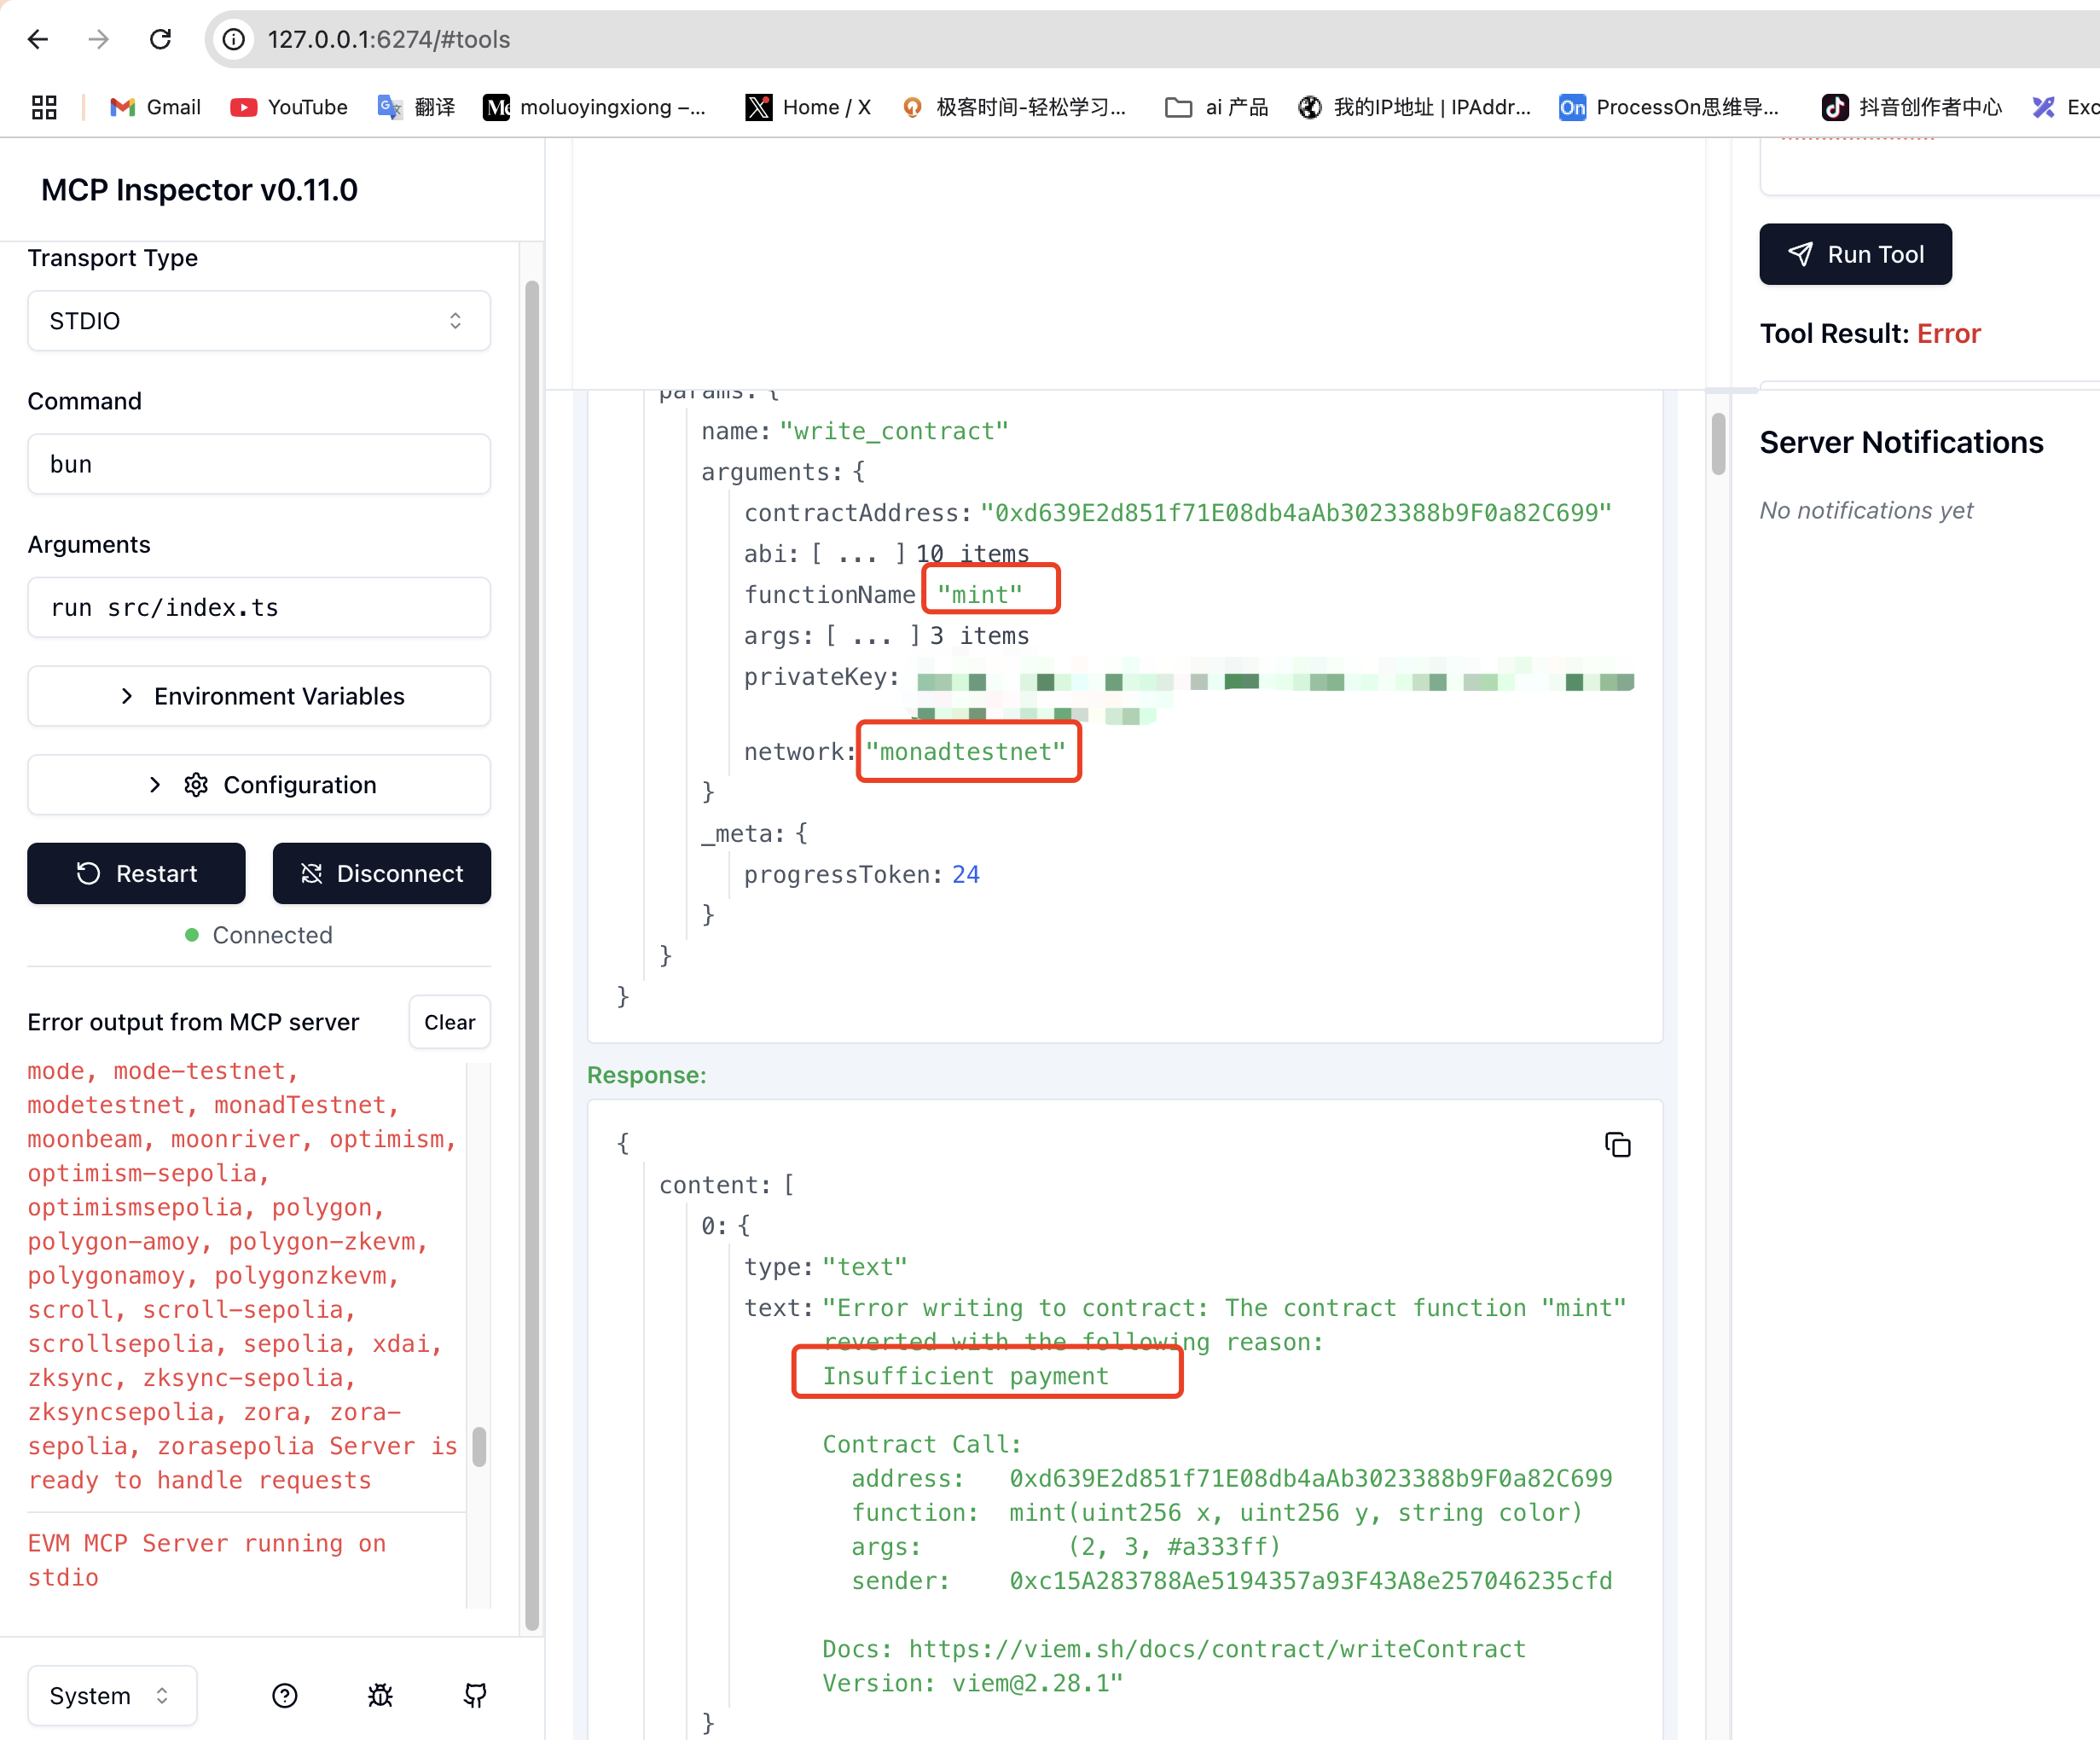The height and width of the screenshot is (1740, 2100).
Task: Go back with the browser back arrow
Action: click(x=38, y=39)
